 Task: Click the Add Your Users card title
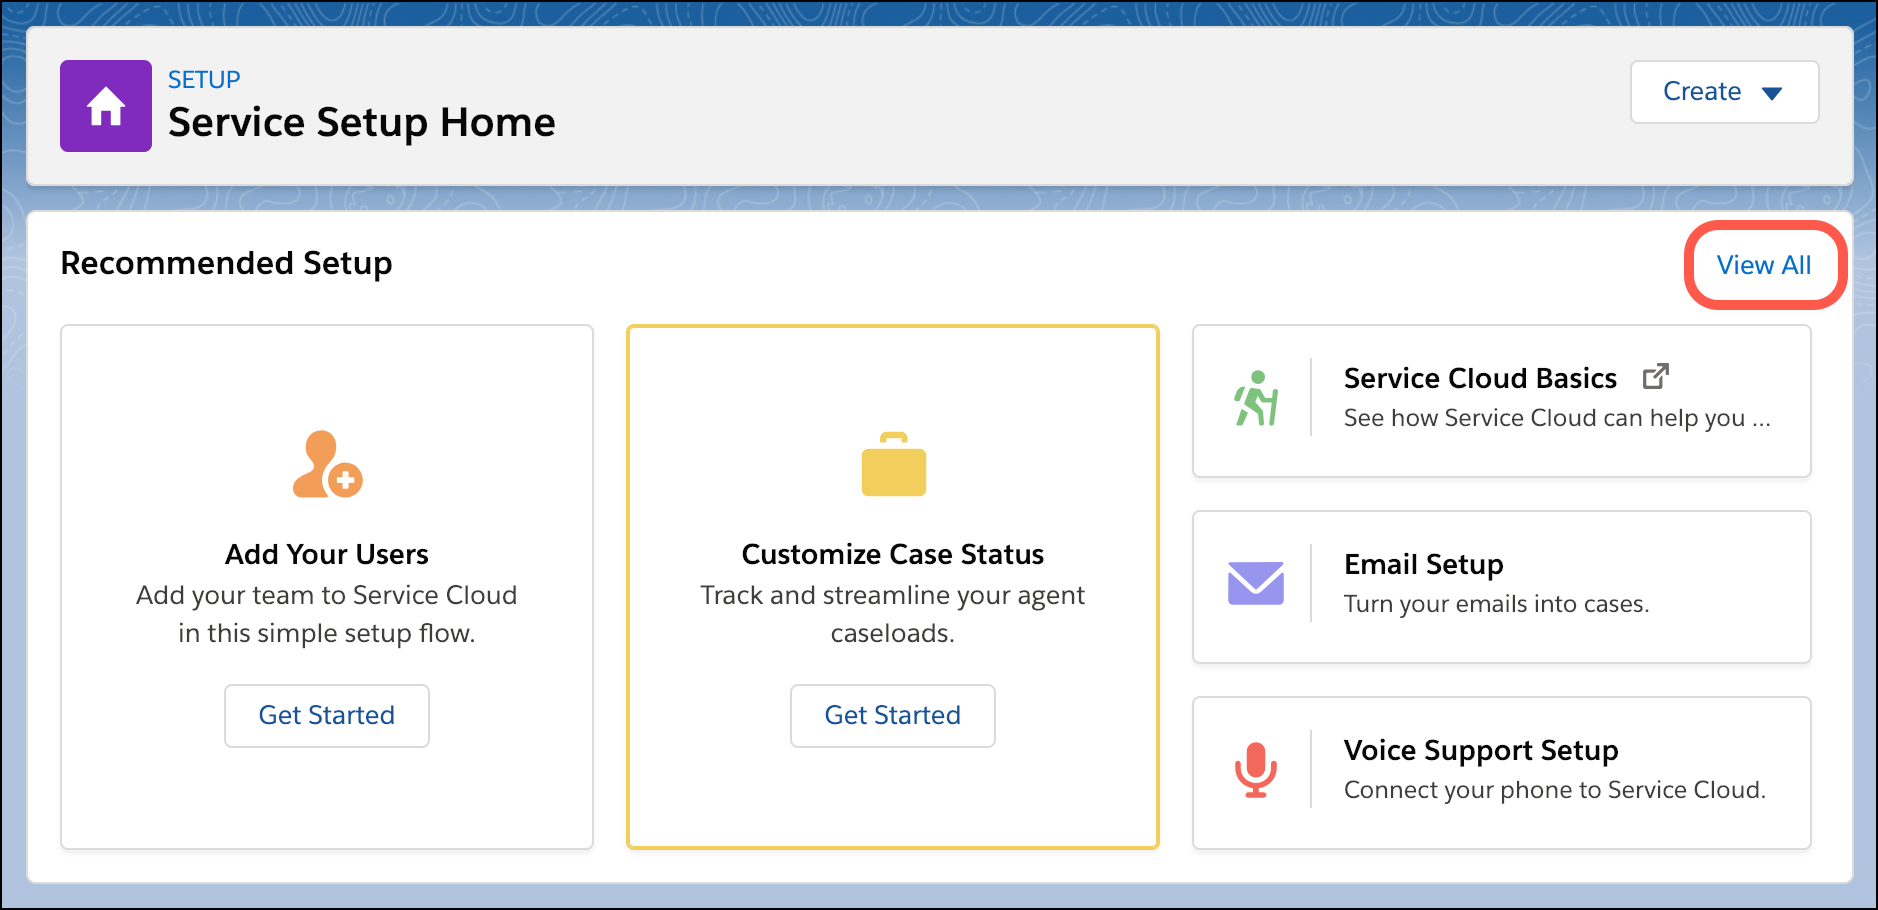coord(327,554)
